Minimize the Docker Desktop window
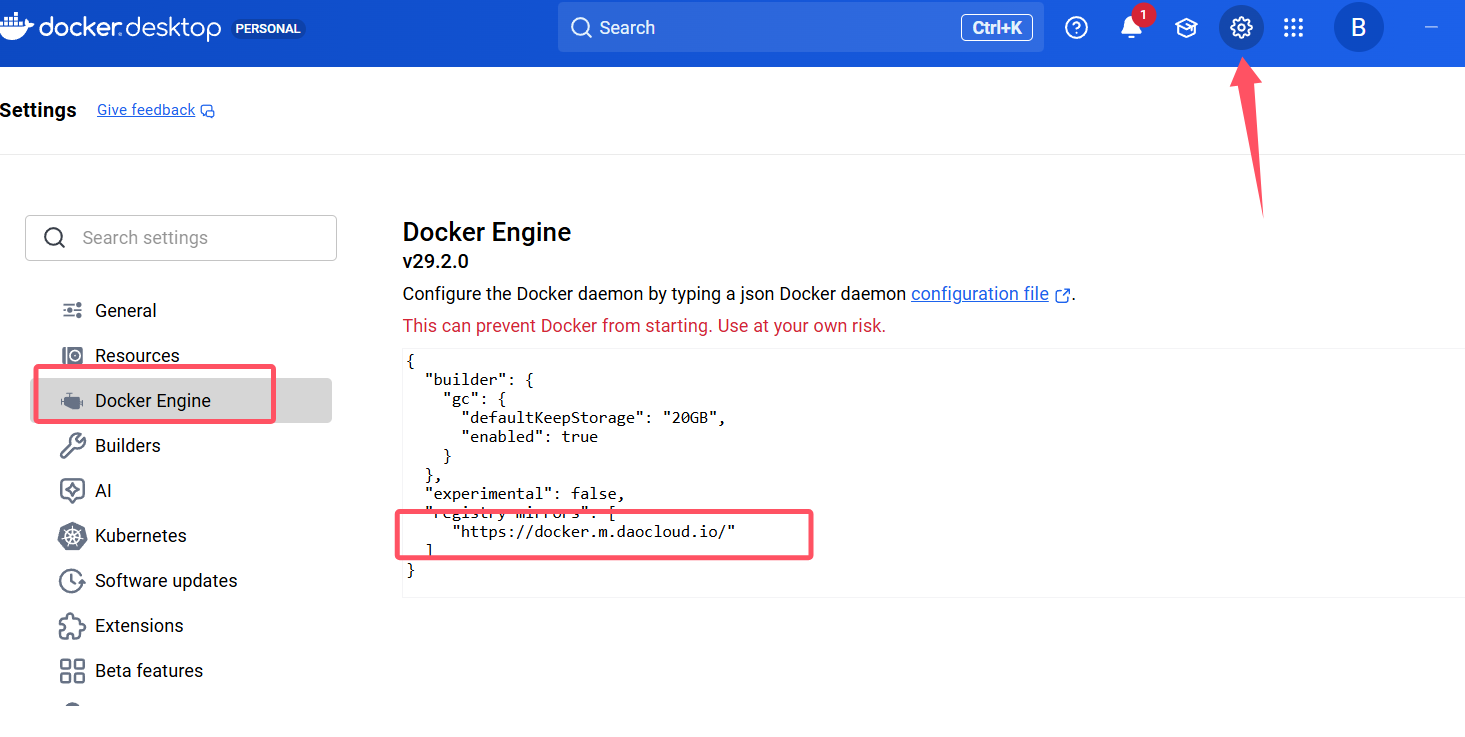1465x737 pixels. (x=1431, y=28)
